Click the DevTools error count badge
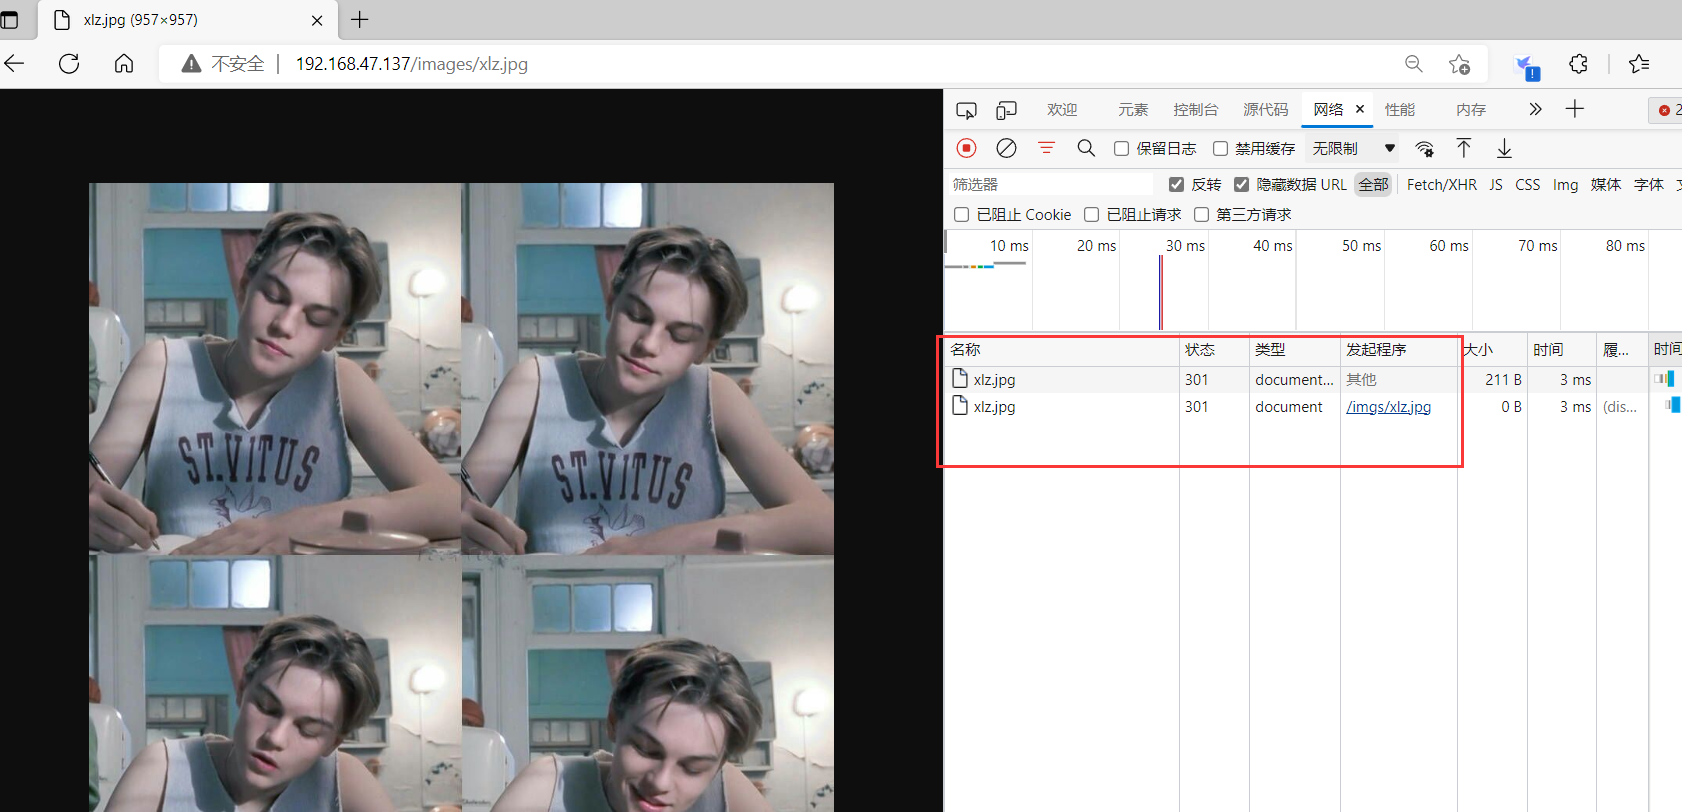Screen dimensions: 1682x812 click(x=1669, y=110)
